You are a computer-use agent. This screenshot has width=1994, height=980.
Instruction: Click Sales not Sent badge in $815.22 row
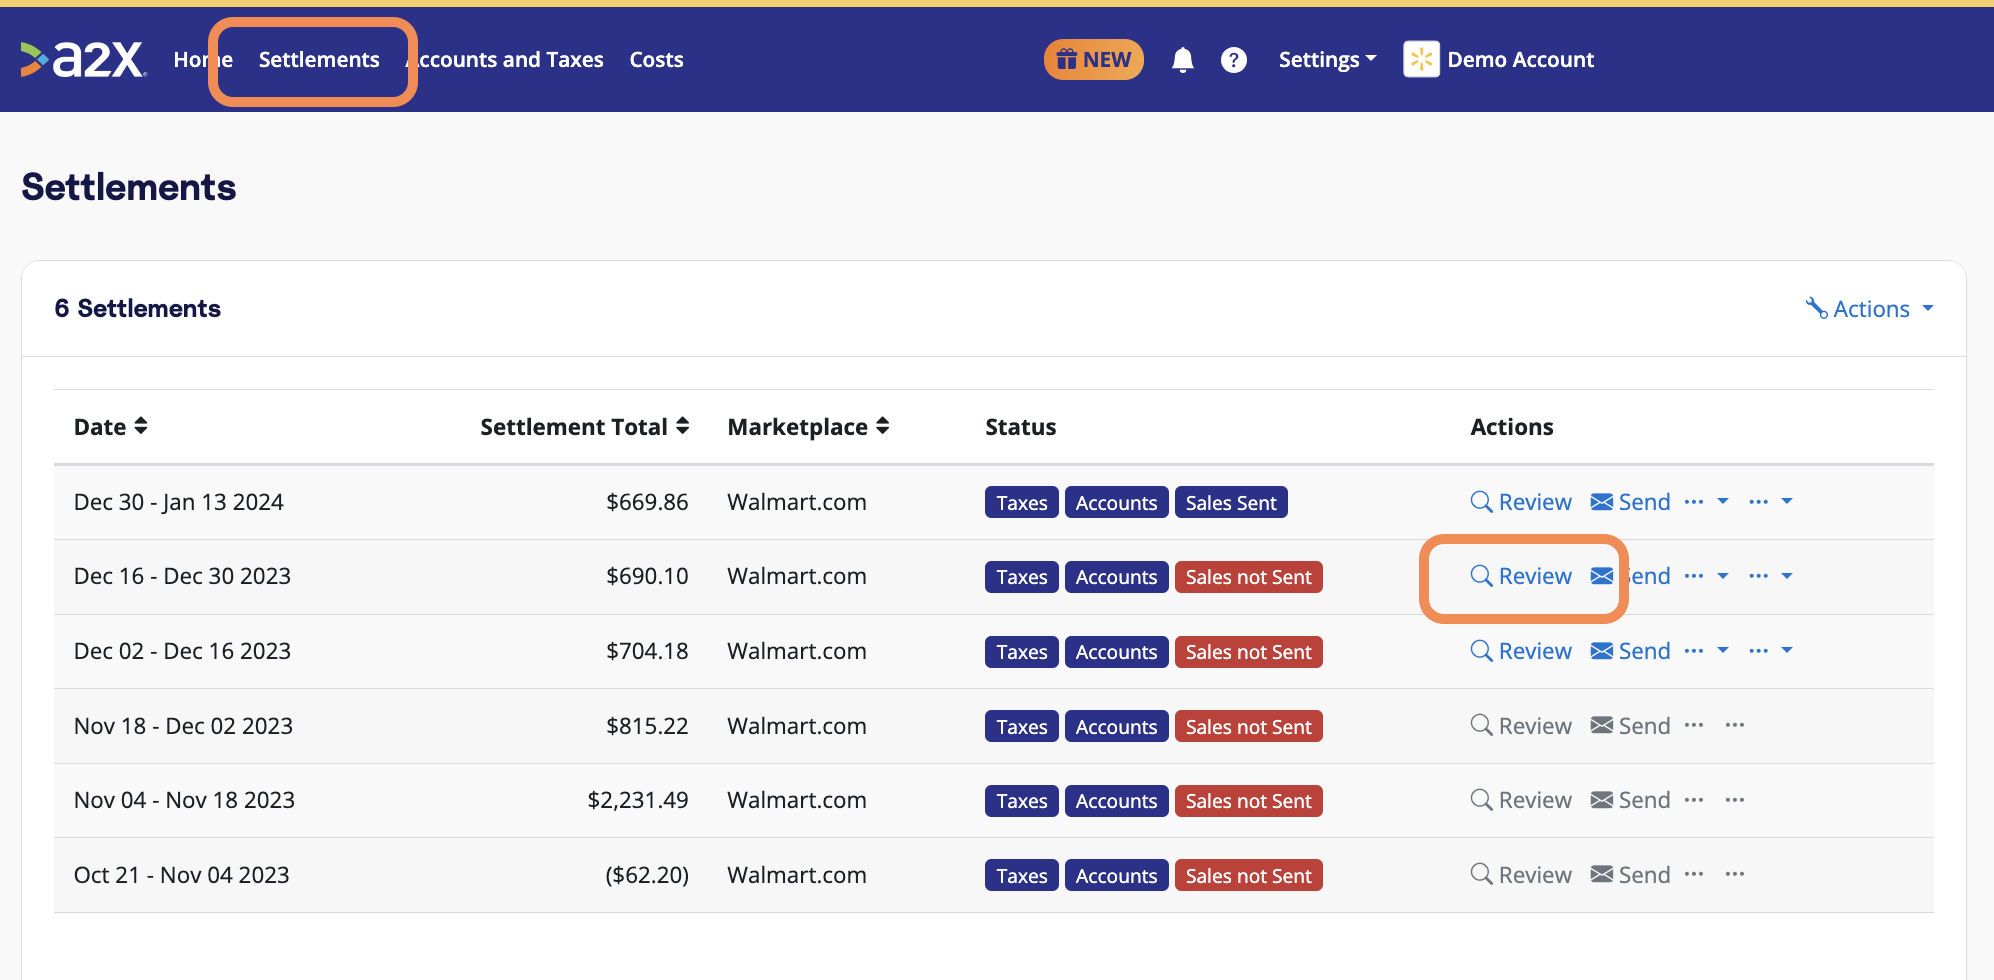(x=1248, y=726)
